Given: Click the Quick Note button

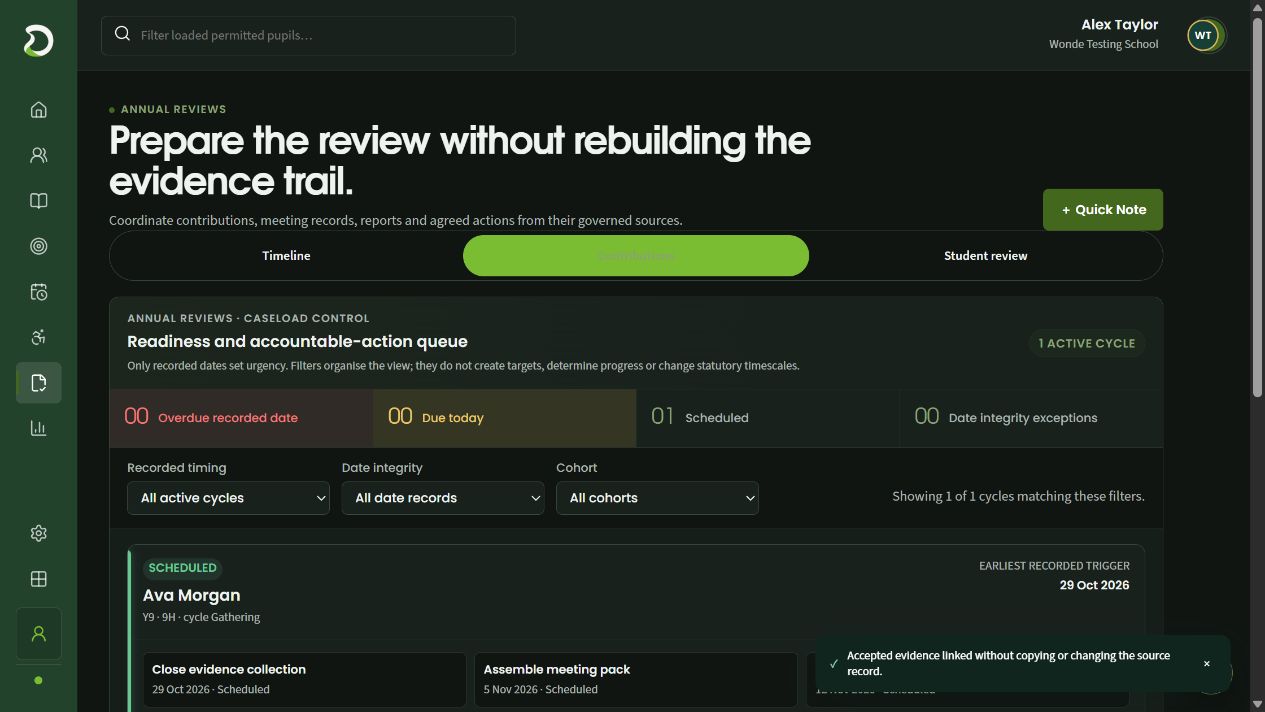Looking at the screenshot, I should pos(1103,210).
